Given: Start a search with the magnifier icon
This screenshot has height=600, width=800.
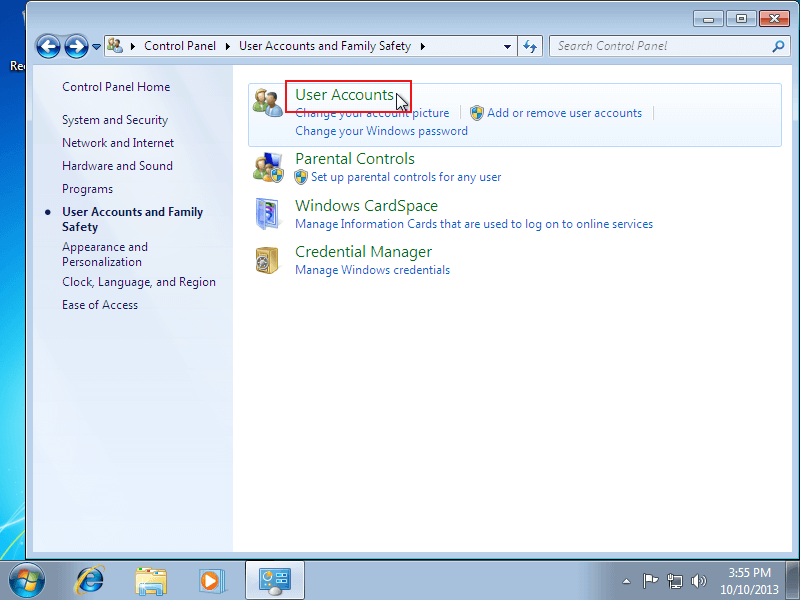Looking at the screenshot, I should click(x=778, y=46).
